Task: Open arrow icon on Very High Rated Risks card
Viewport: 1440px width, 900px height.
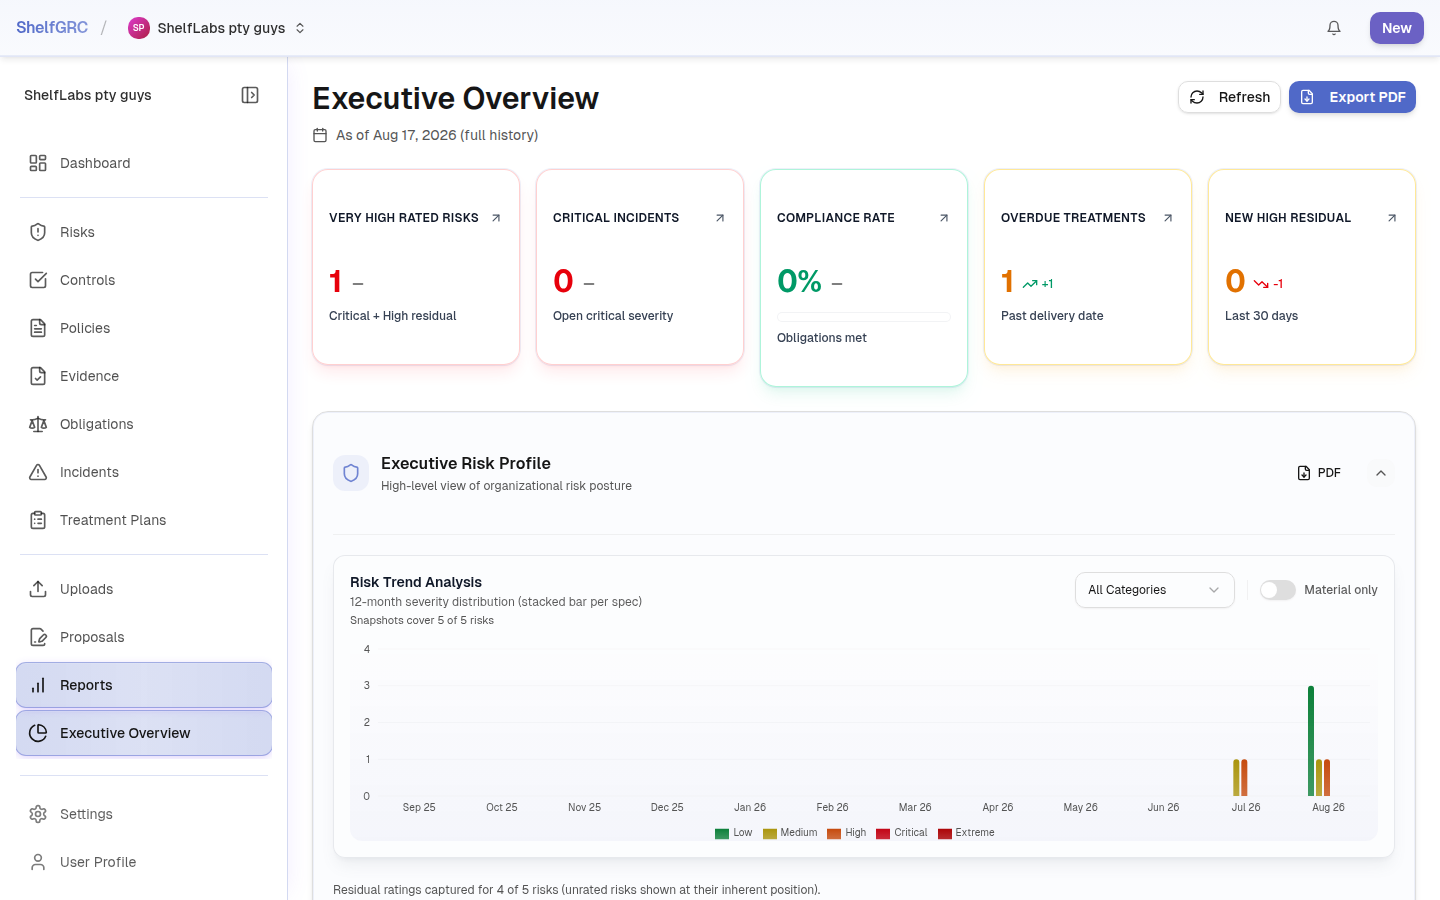Action: click(496, 218)
